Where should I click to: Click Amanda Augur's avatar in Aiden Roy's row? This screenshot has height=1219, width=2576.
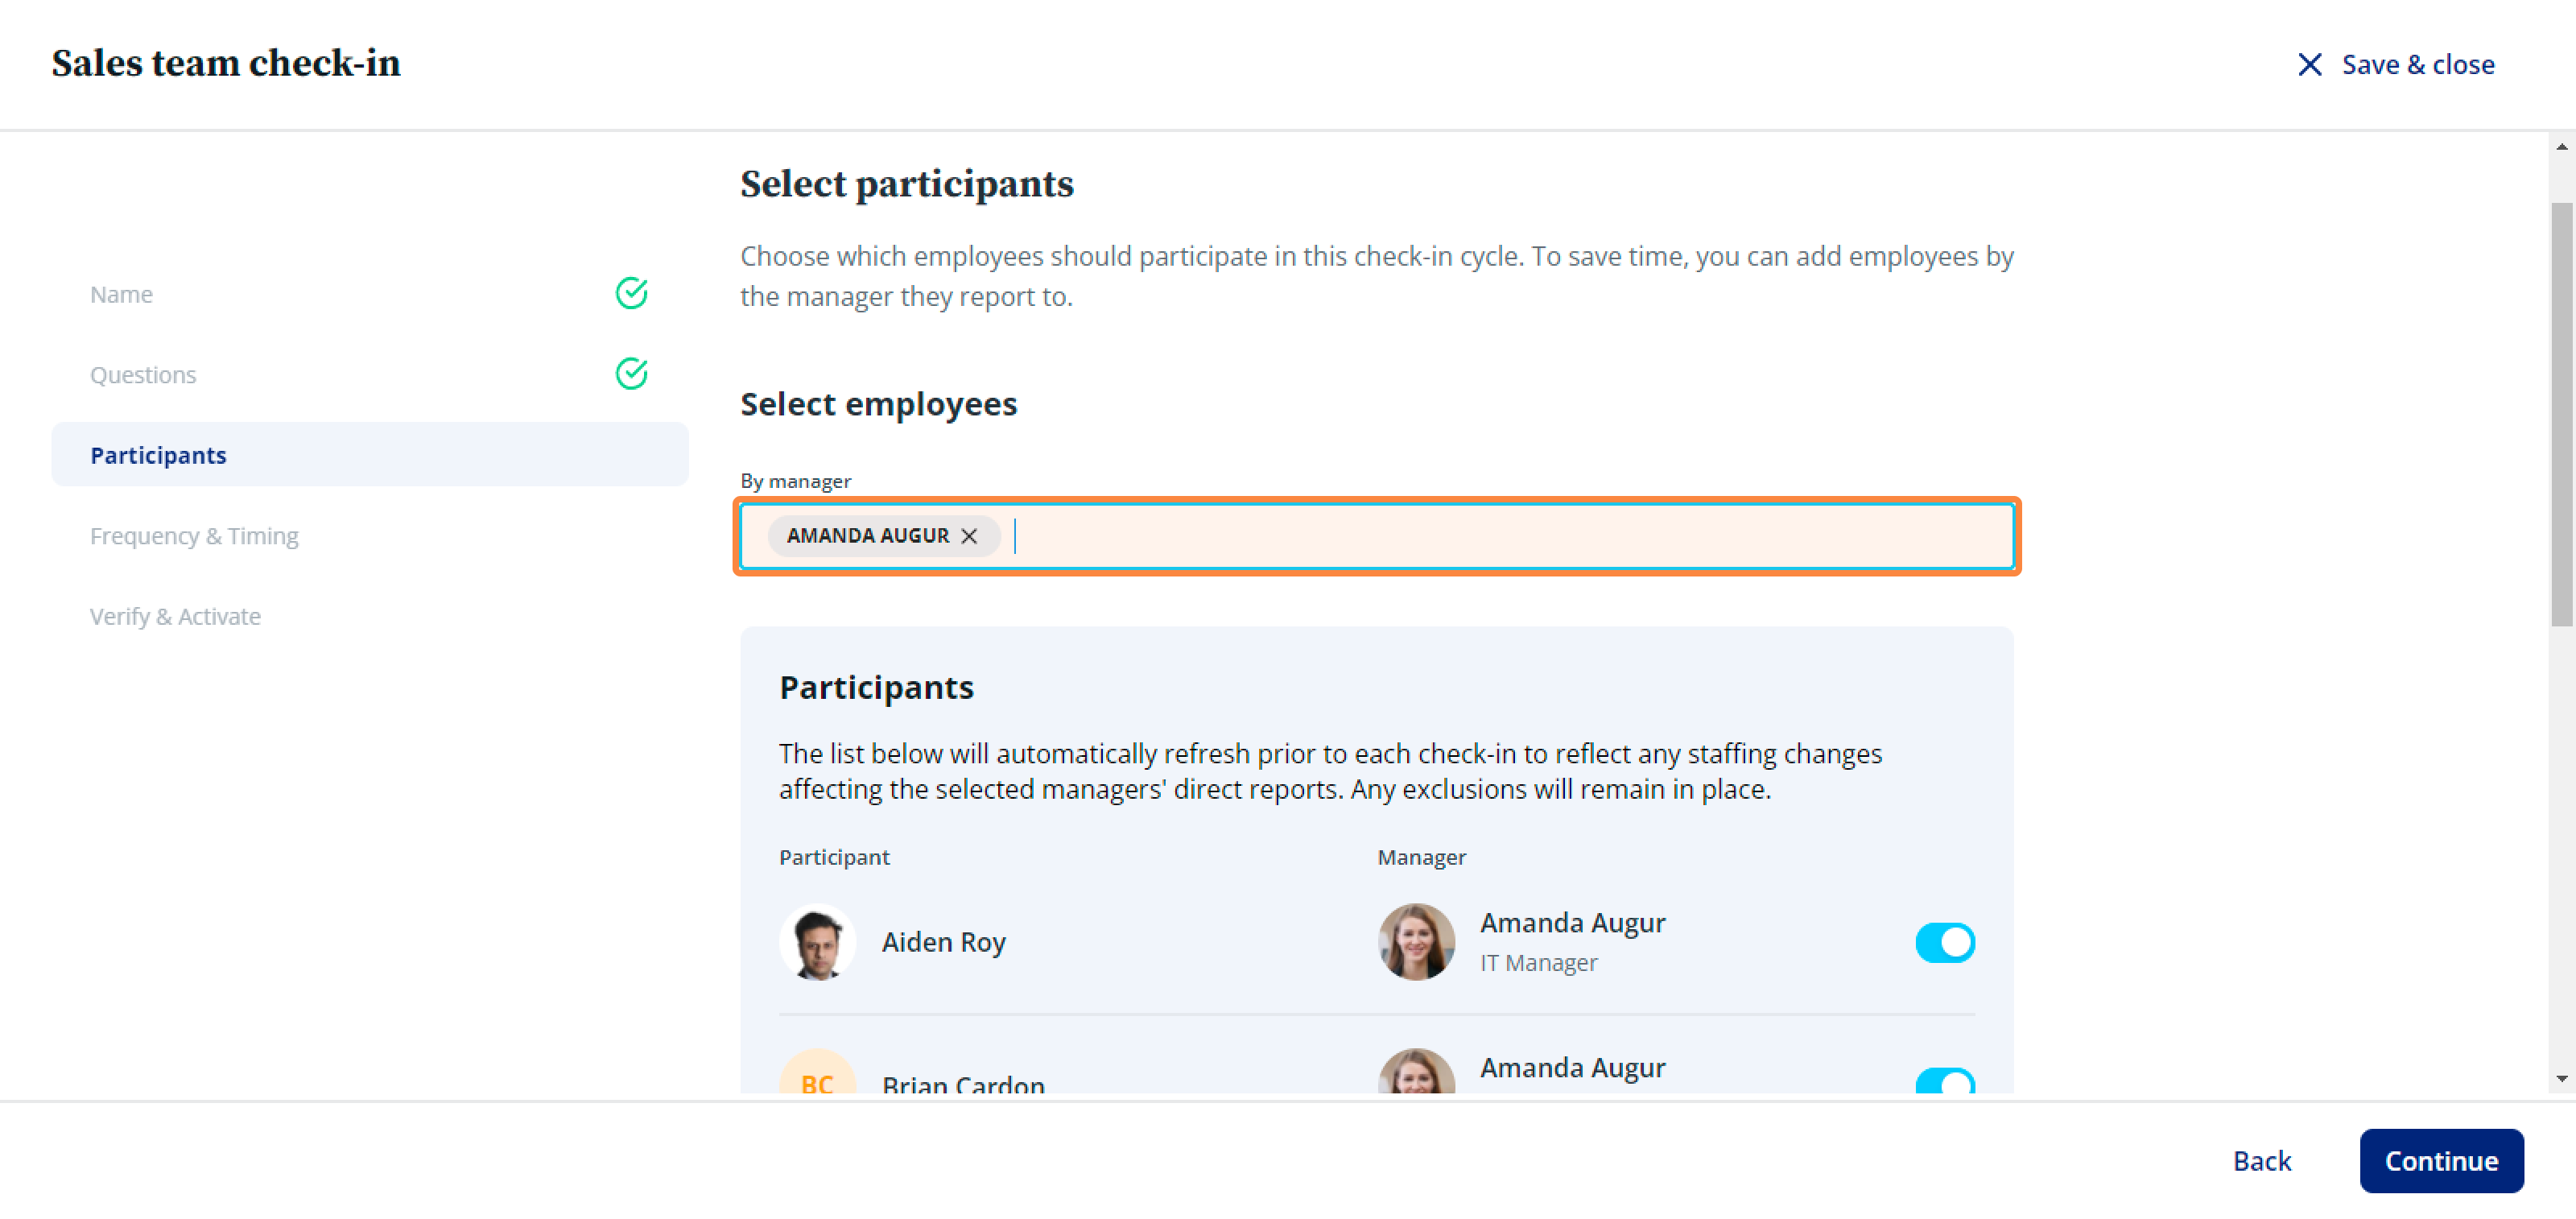click(1416, 942)
